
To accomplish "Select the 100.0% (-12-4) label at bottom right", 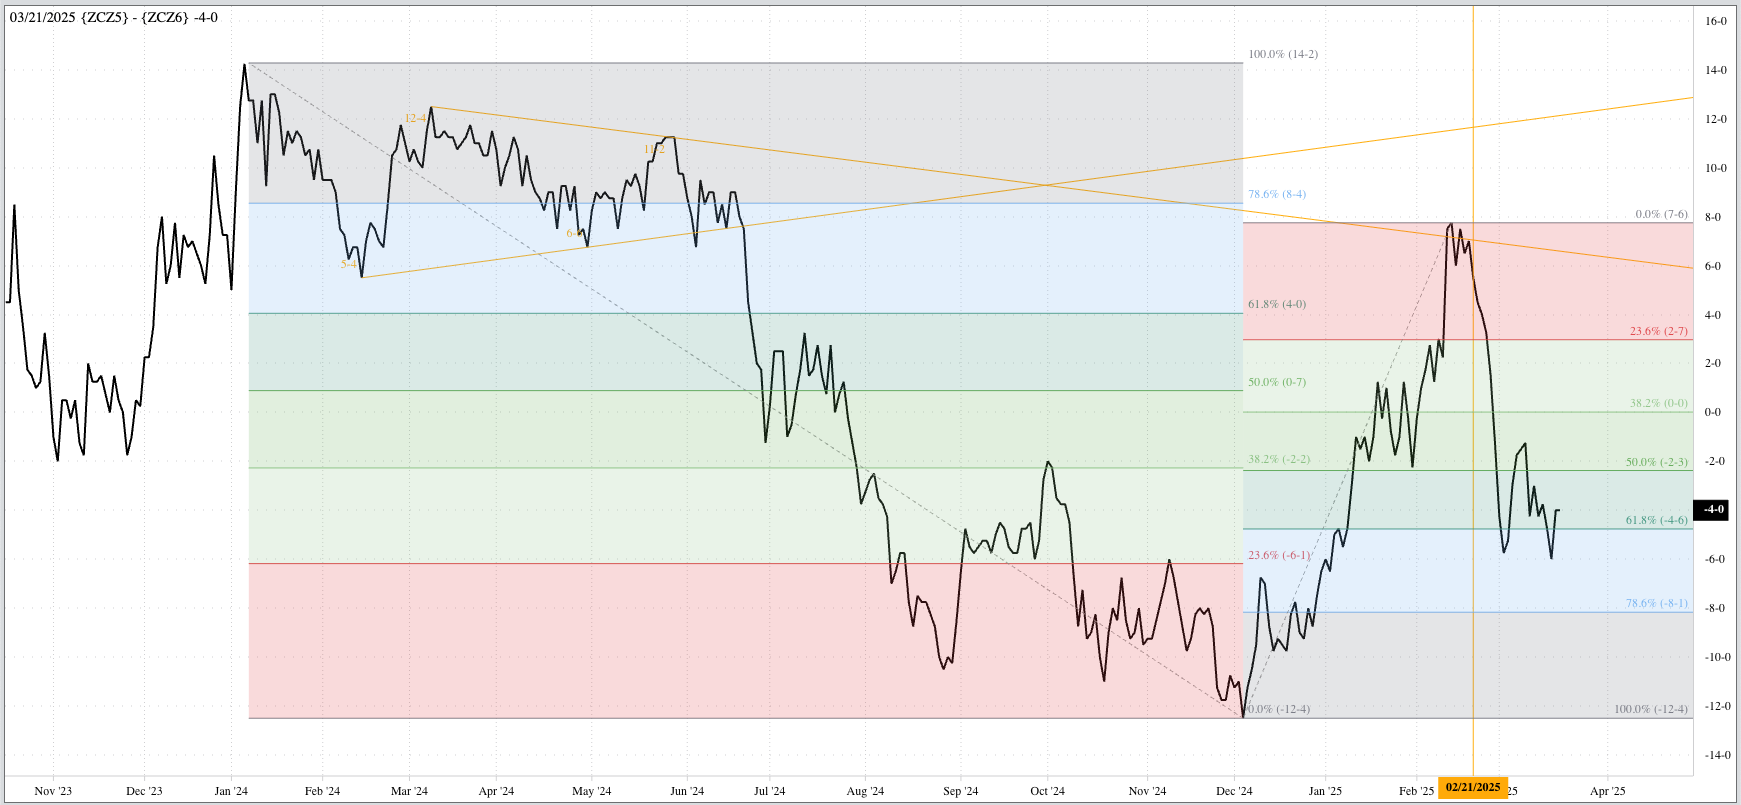I will pos(1650,709).
